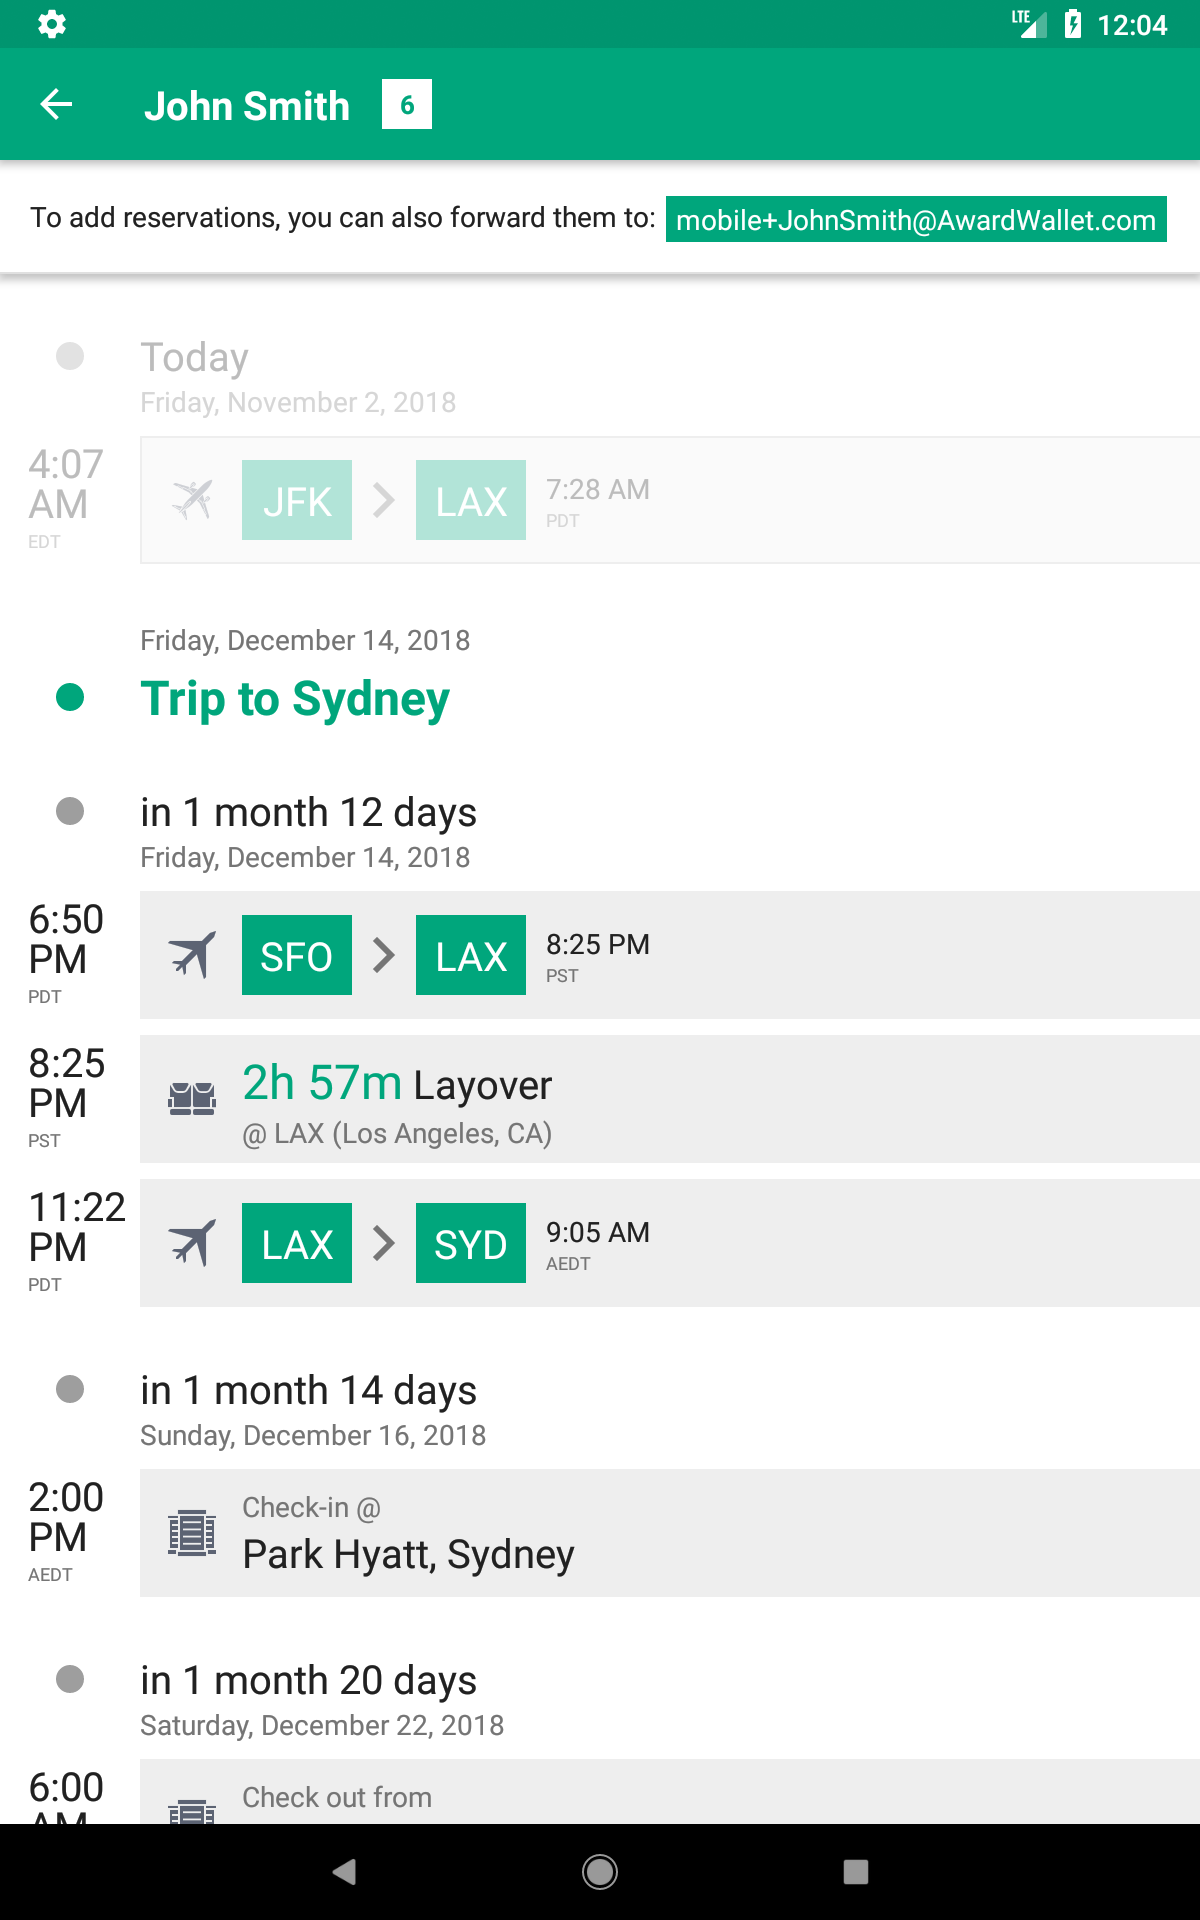Open the Park Hyatt, Sydney check-in entry
This screenshot has height=1920, width=1200.
pyautogui.click(x=660, y=1533)
